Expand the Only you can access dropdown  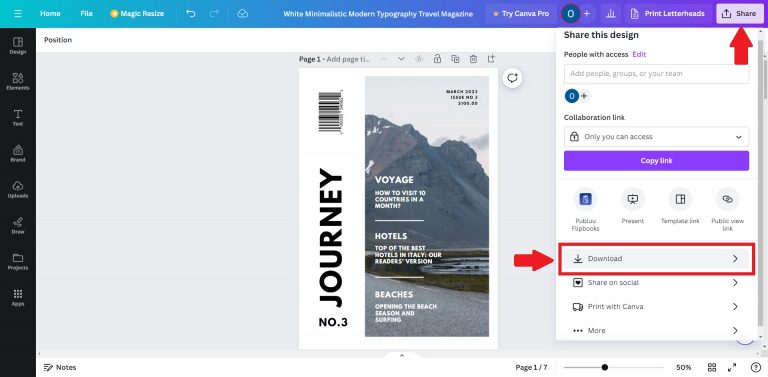[656, 137]
